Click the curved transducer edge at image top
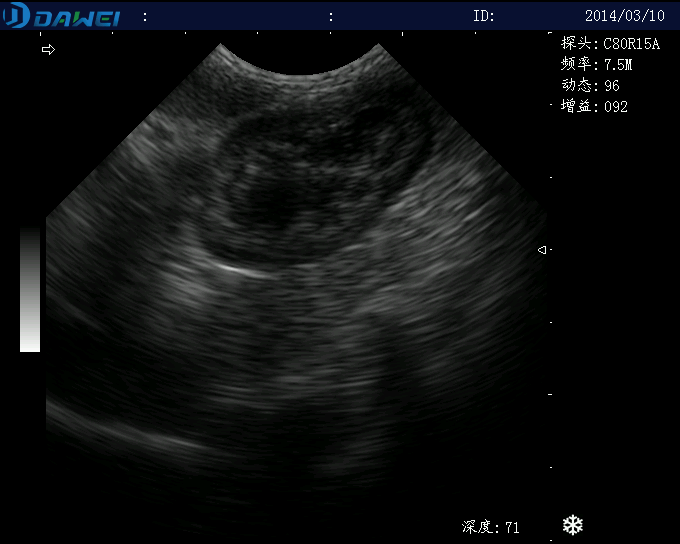This screenshot has width=680, height=544. click(299, 67)
